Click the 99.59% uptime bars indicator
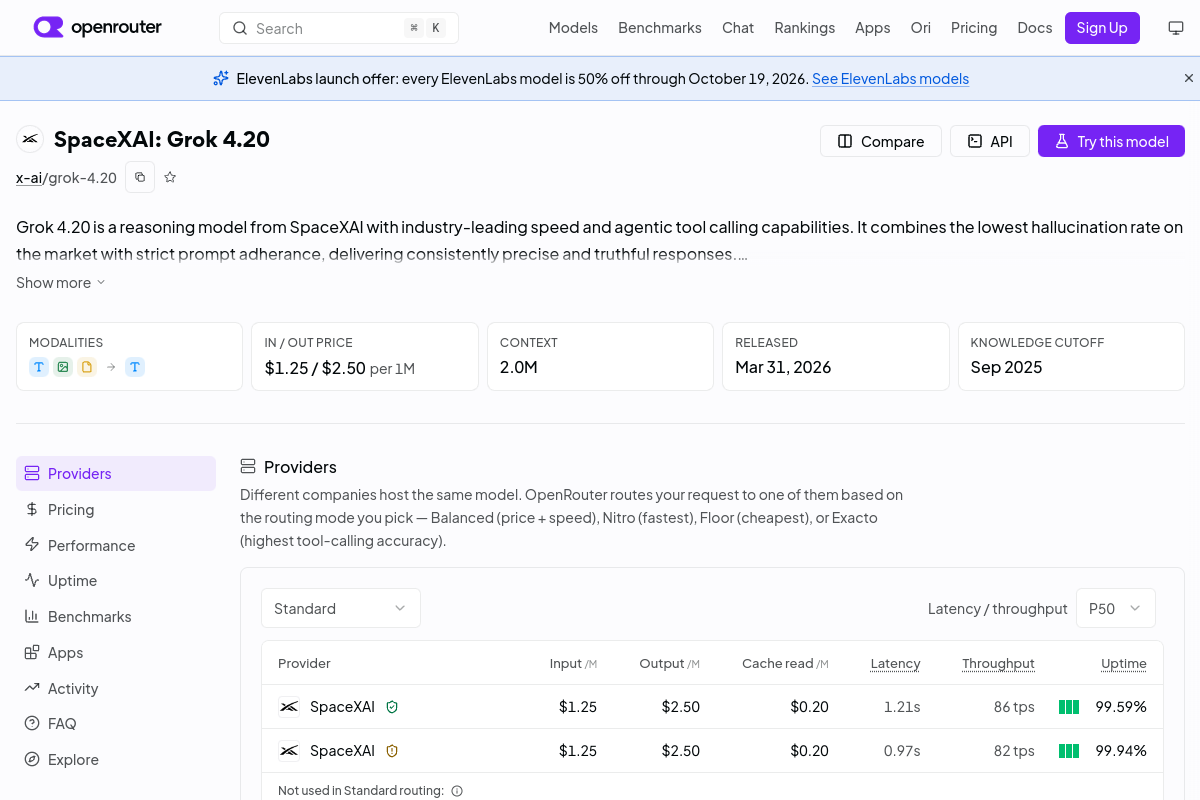Viewport: 1200px width, 800px height. [x=1069, y=707]
